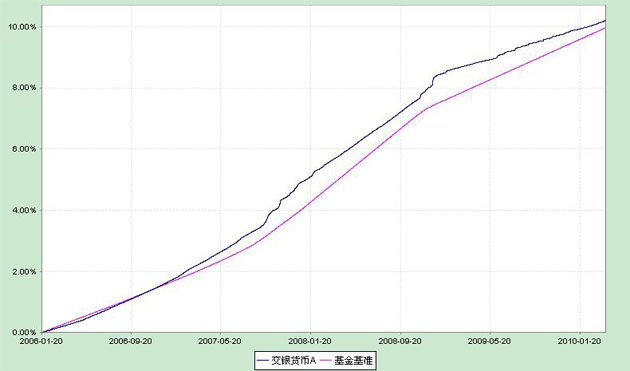Screen dimensions: 630x371
Task: Click the 6.00% y-axis label
Action: pyautogui.click(x=24, y=149)
